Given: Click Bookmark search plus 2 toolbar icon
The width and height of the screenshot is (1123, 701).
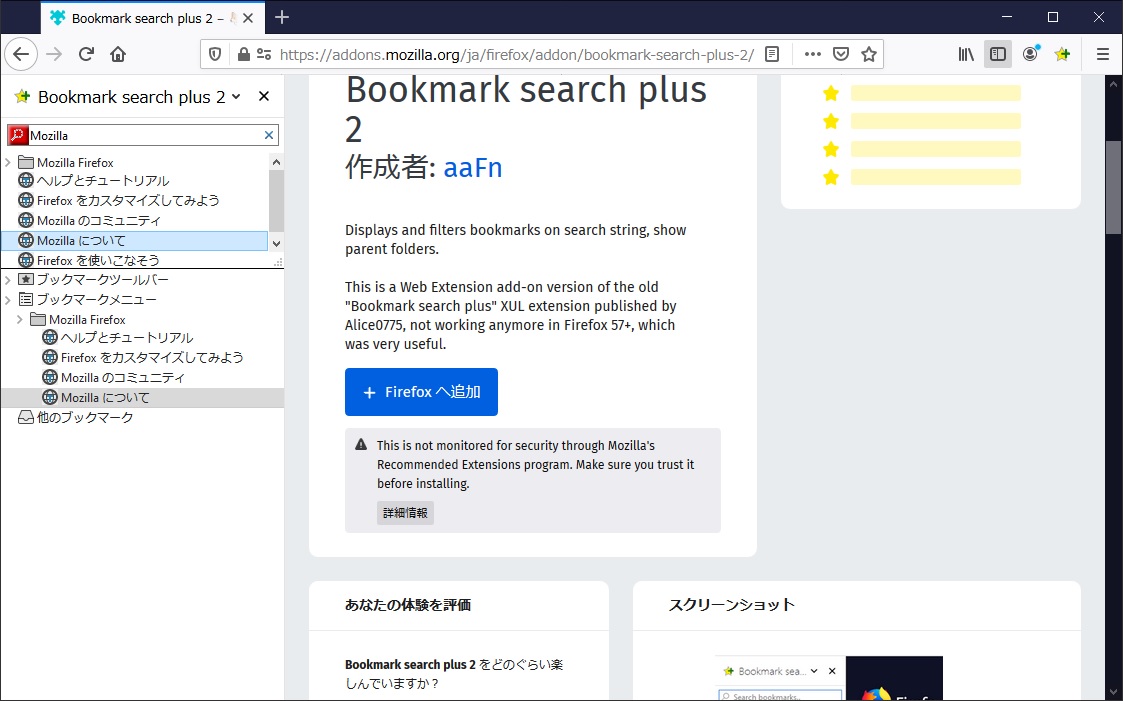Looking at the screenshot, I should (1062, 54).
